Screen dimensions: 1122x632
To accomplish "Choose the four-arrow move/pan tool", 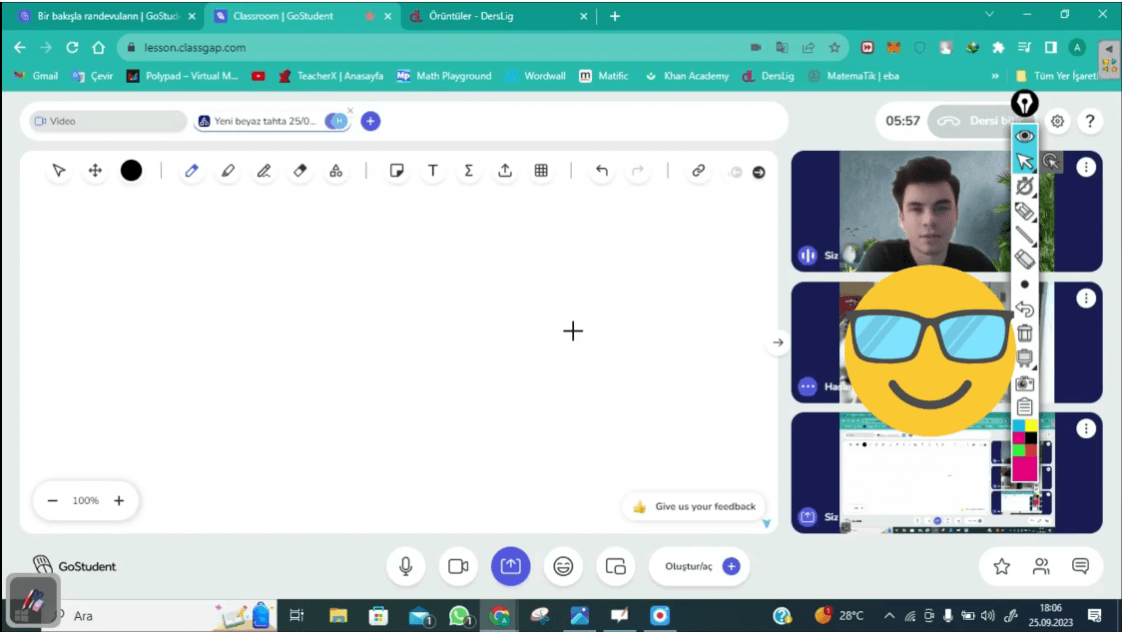I will coord(95,170).
